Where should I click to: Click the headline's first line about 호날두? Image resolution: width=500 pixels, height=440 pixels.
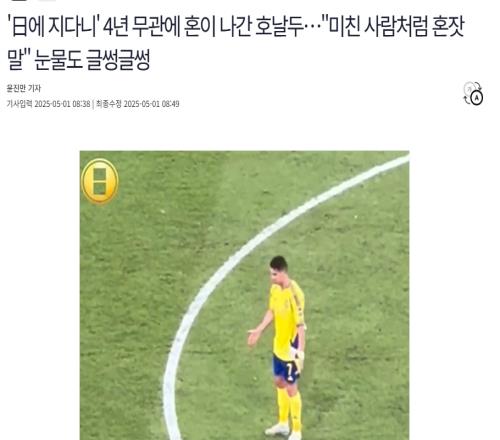click(x=236, y=27)
